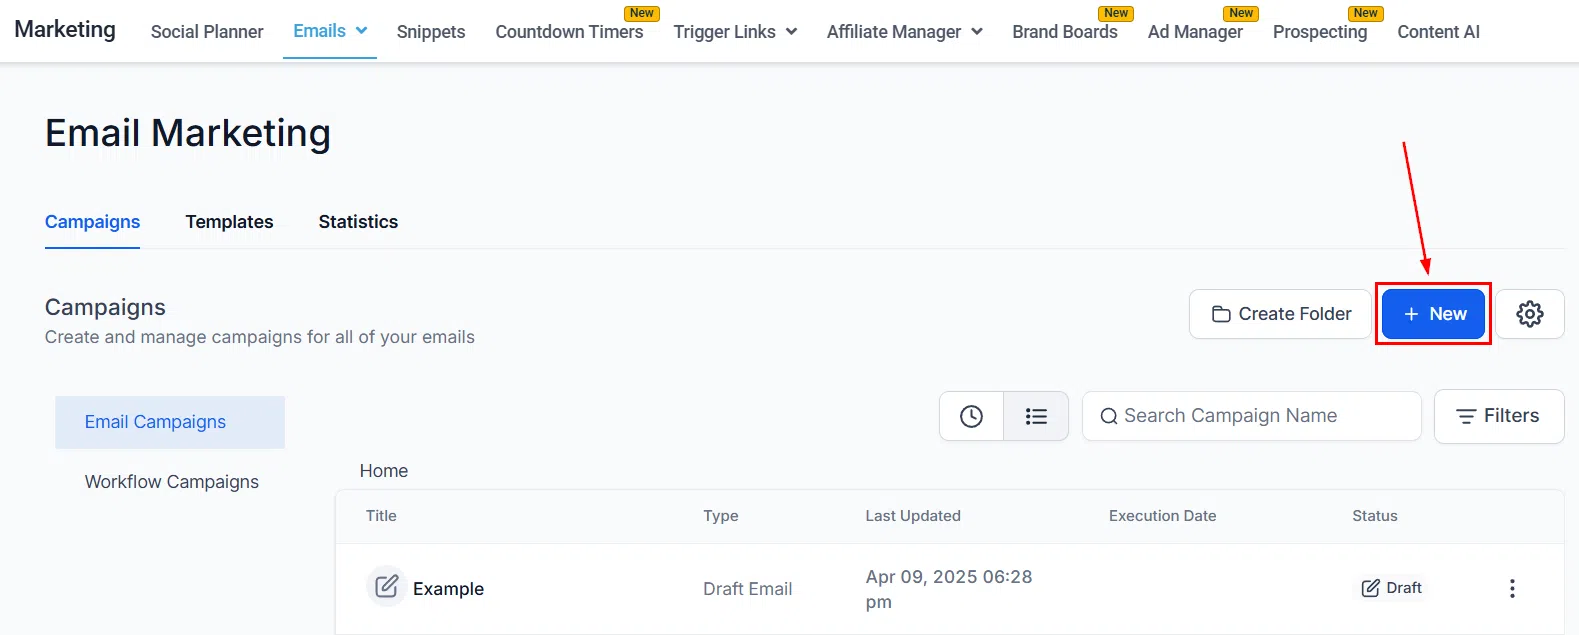The image size is (1579, 635).
Task: Open the Social Planner menu item
Action: point(207,32)
